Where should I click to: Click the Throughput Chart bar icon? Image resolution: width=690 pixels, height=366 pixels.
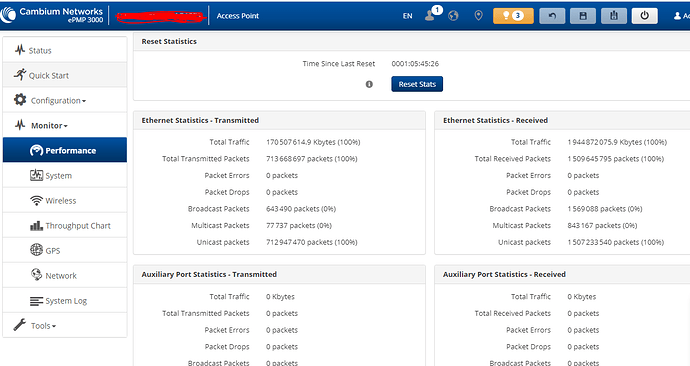click(36, 226)
